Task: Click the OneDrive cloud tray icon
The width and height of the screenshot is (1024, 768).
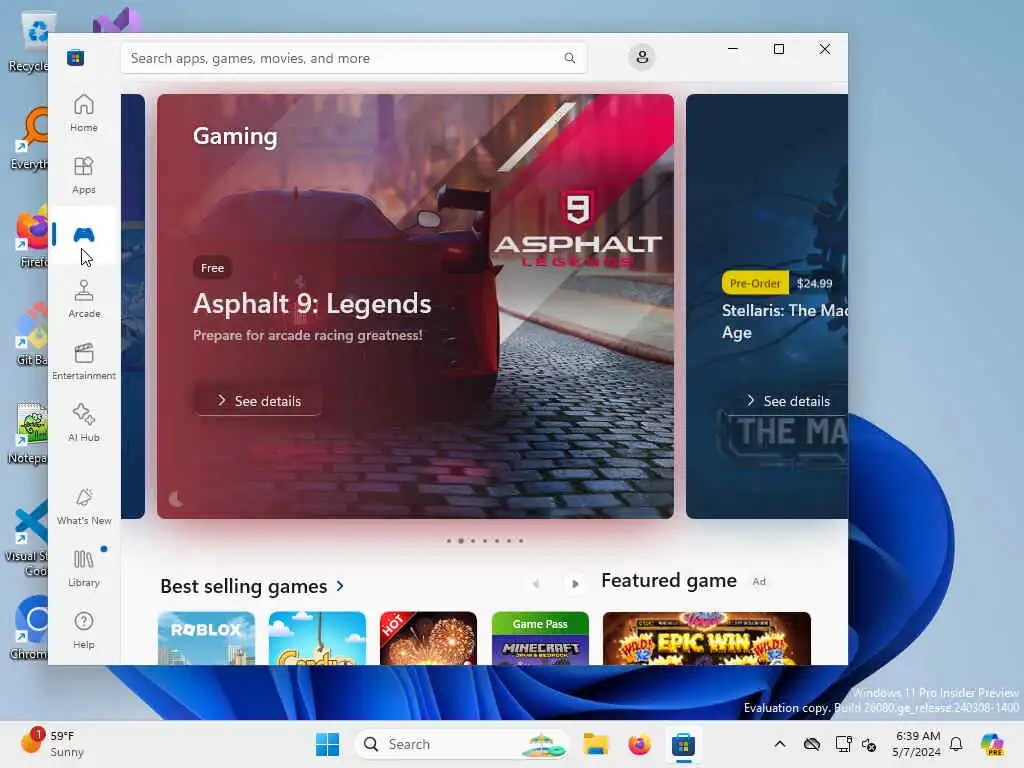Action: [812, 744]
